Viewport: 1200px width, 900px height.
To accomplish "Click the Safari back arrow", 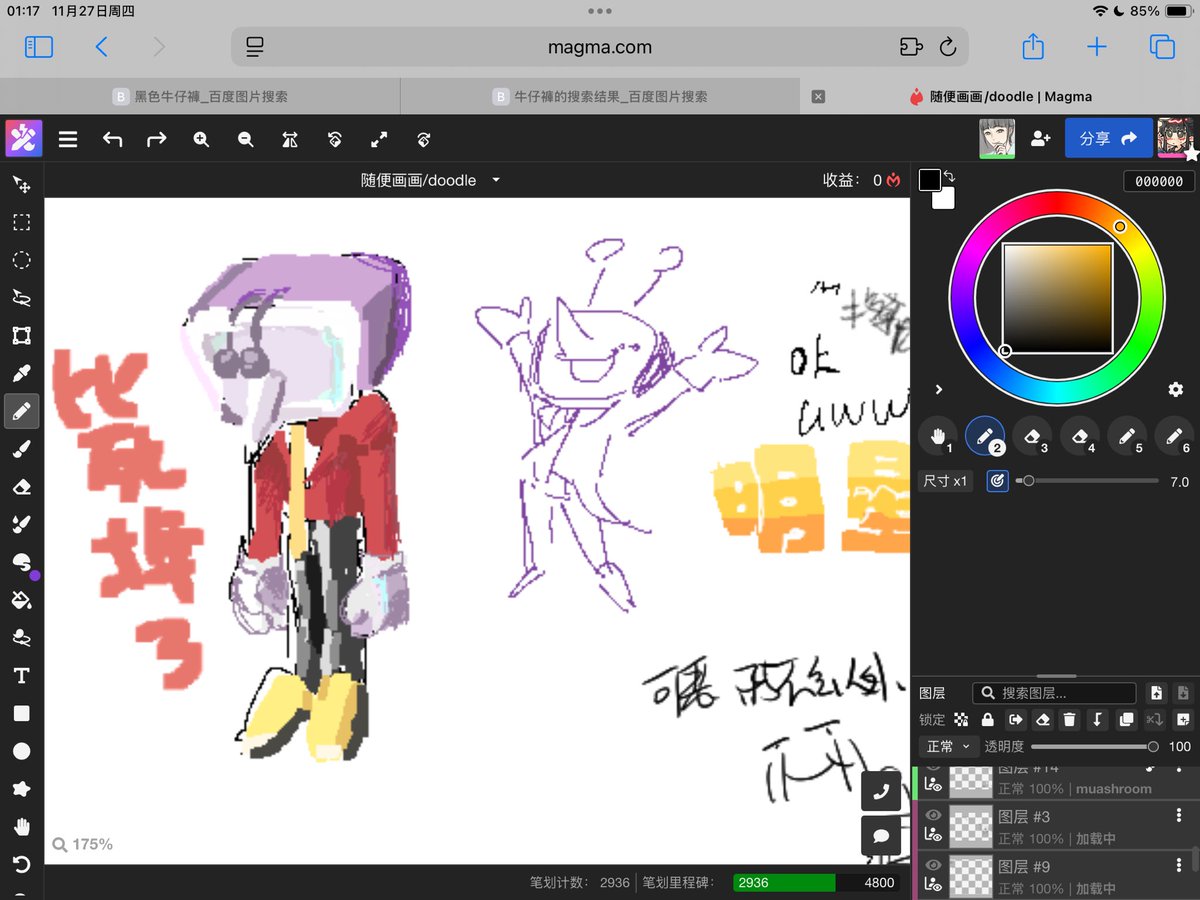I will coord(101,46).
